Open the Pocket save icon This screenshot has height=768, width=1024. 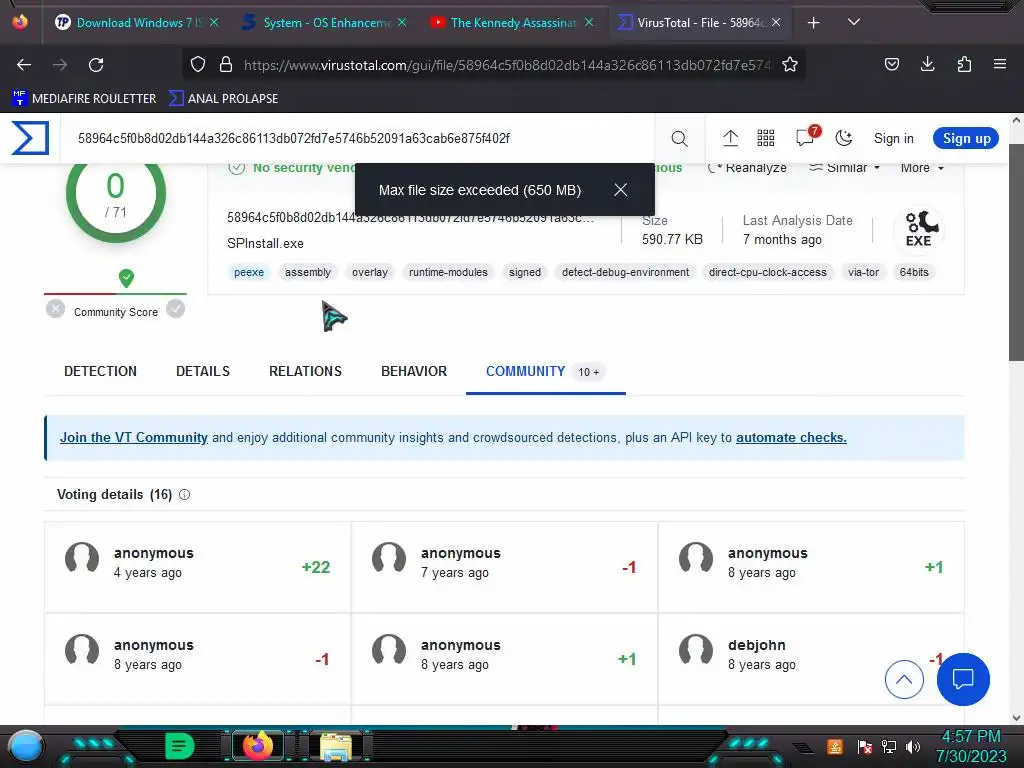click(x=891, y=64)
